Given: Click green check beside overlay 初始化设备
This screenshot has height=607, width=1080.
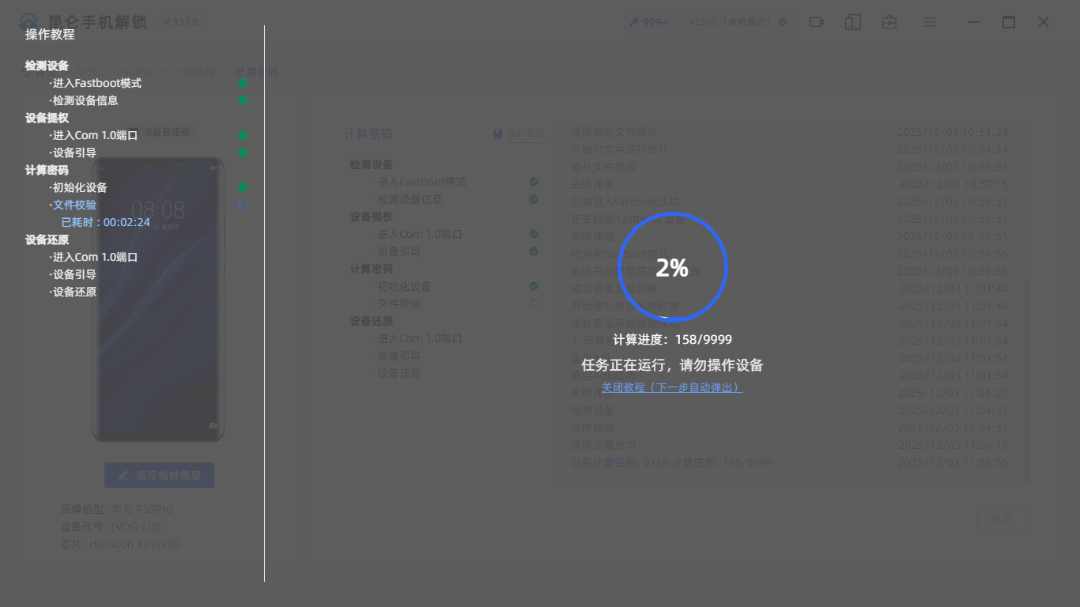Looking at the screenshot, I should (243, 187).
